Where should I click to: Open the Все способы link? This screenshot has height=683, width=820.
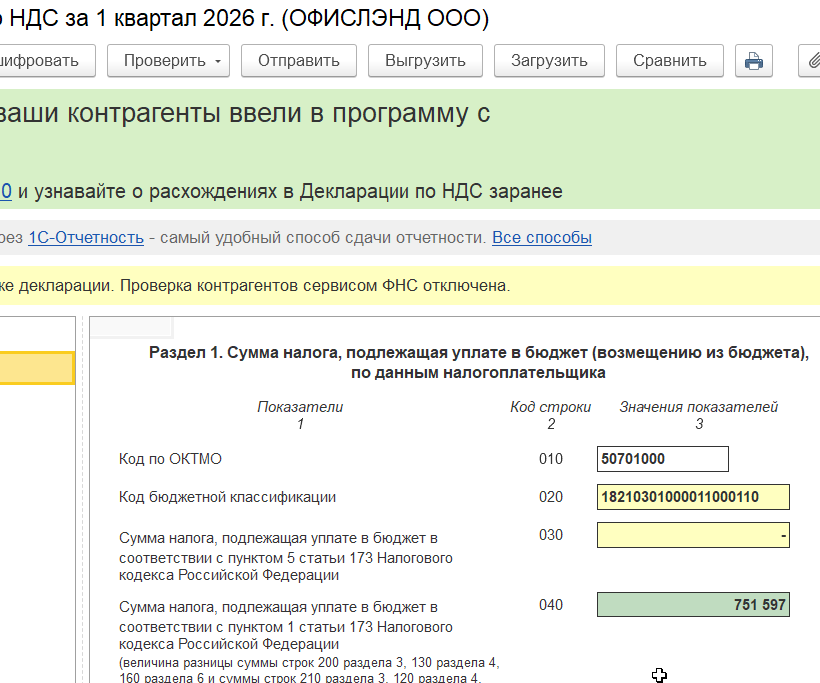pos(542,237)
